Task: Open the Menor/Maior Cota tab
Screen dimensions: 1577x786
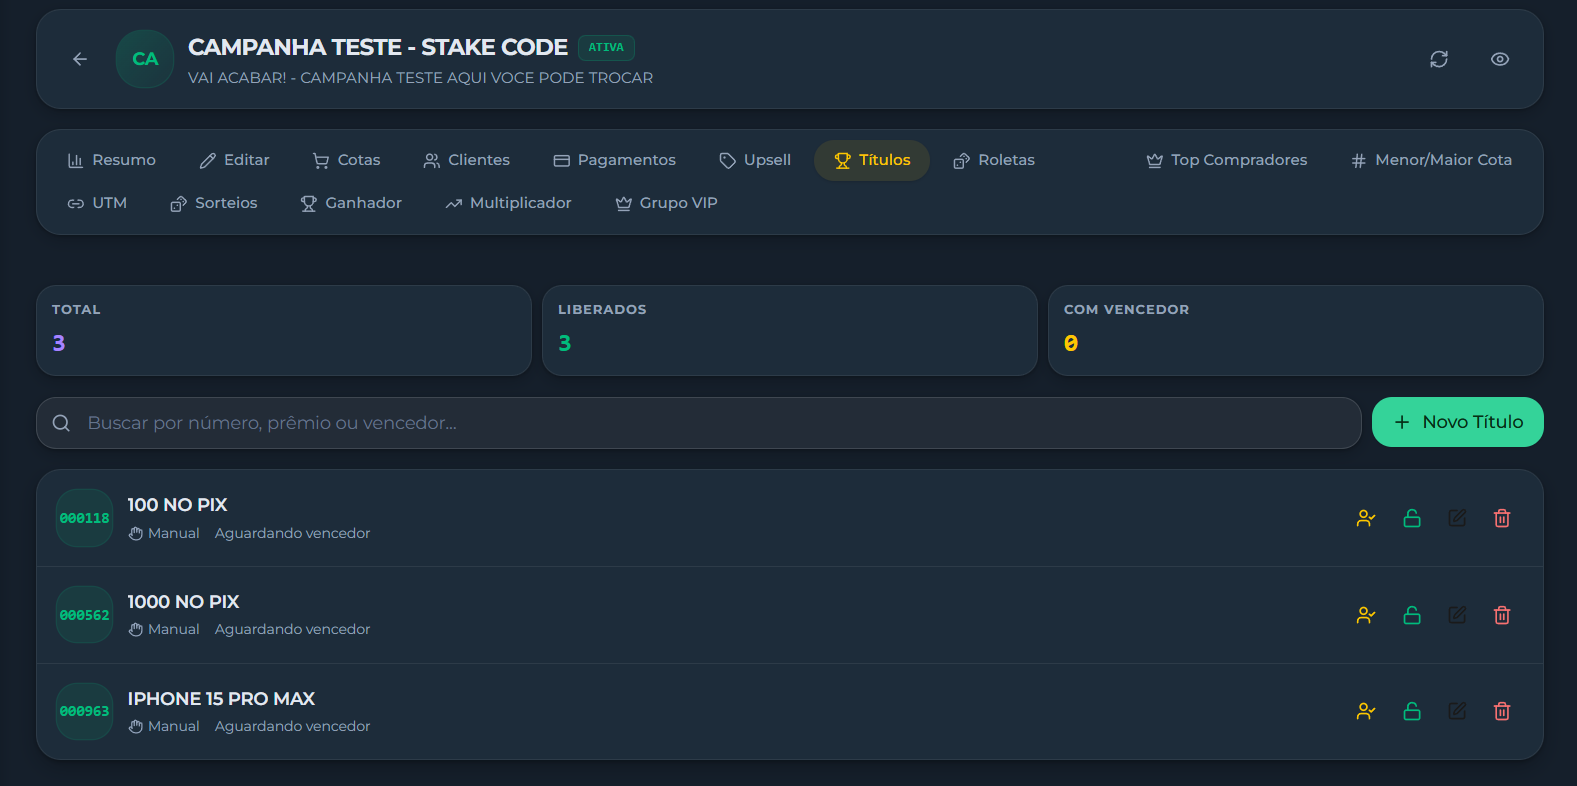Action: (x=1431, y=160)
